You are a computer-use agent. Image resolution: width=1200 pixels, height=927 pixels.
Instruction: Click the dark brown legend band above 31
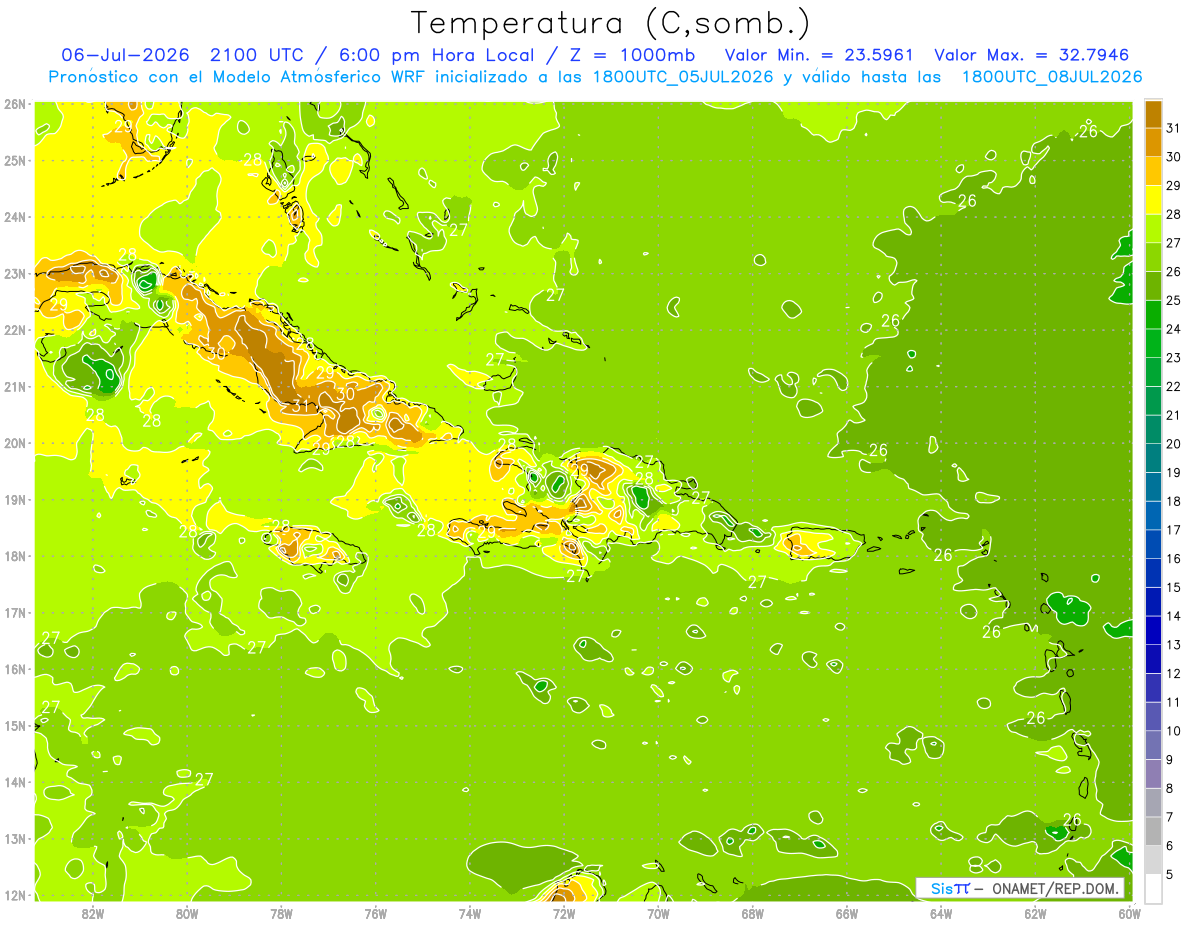tap(1153, 113)
